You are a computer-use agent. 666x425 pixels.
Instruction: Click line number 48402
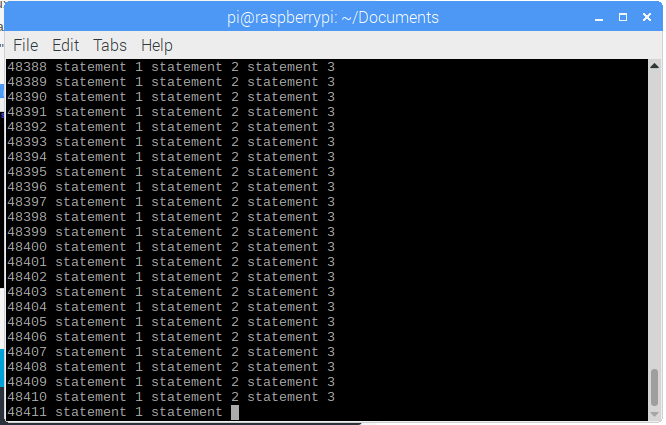27,277
